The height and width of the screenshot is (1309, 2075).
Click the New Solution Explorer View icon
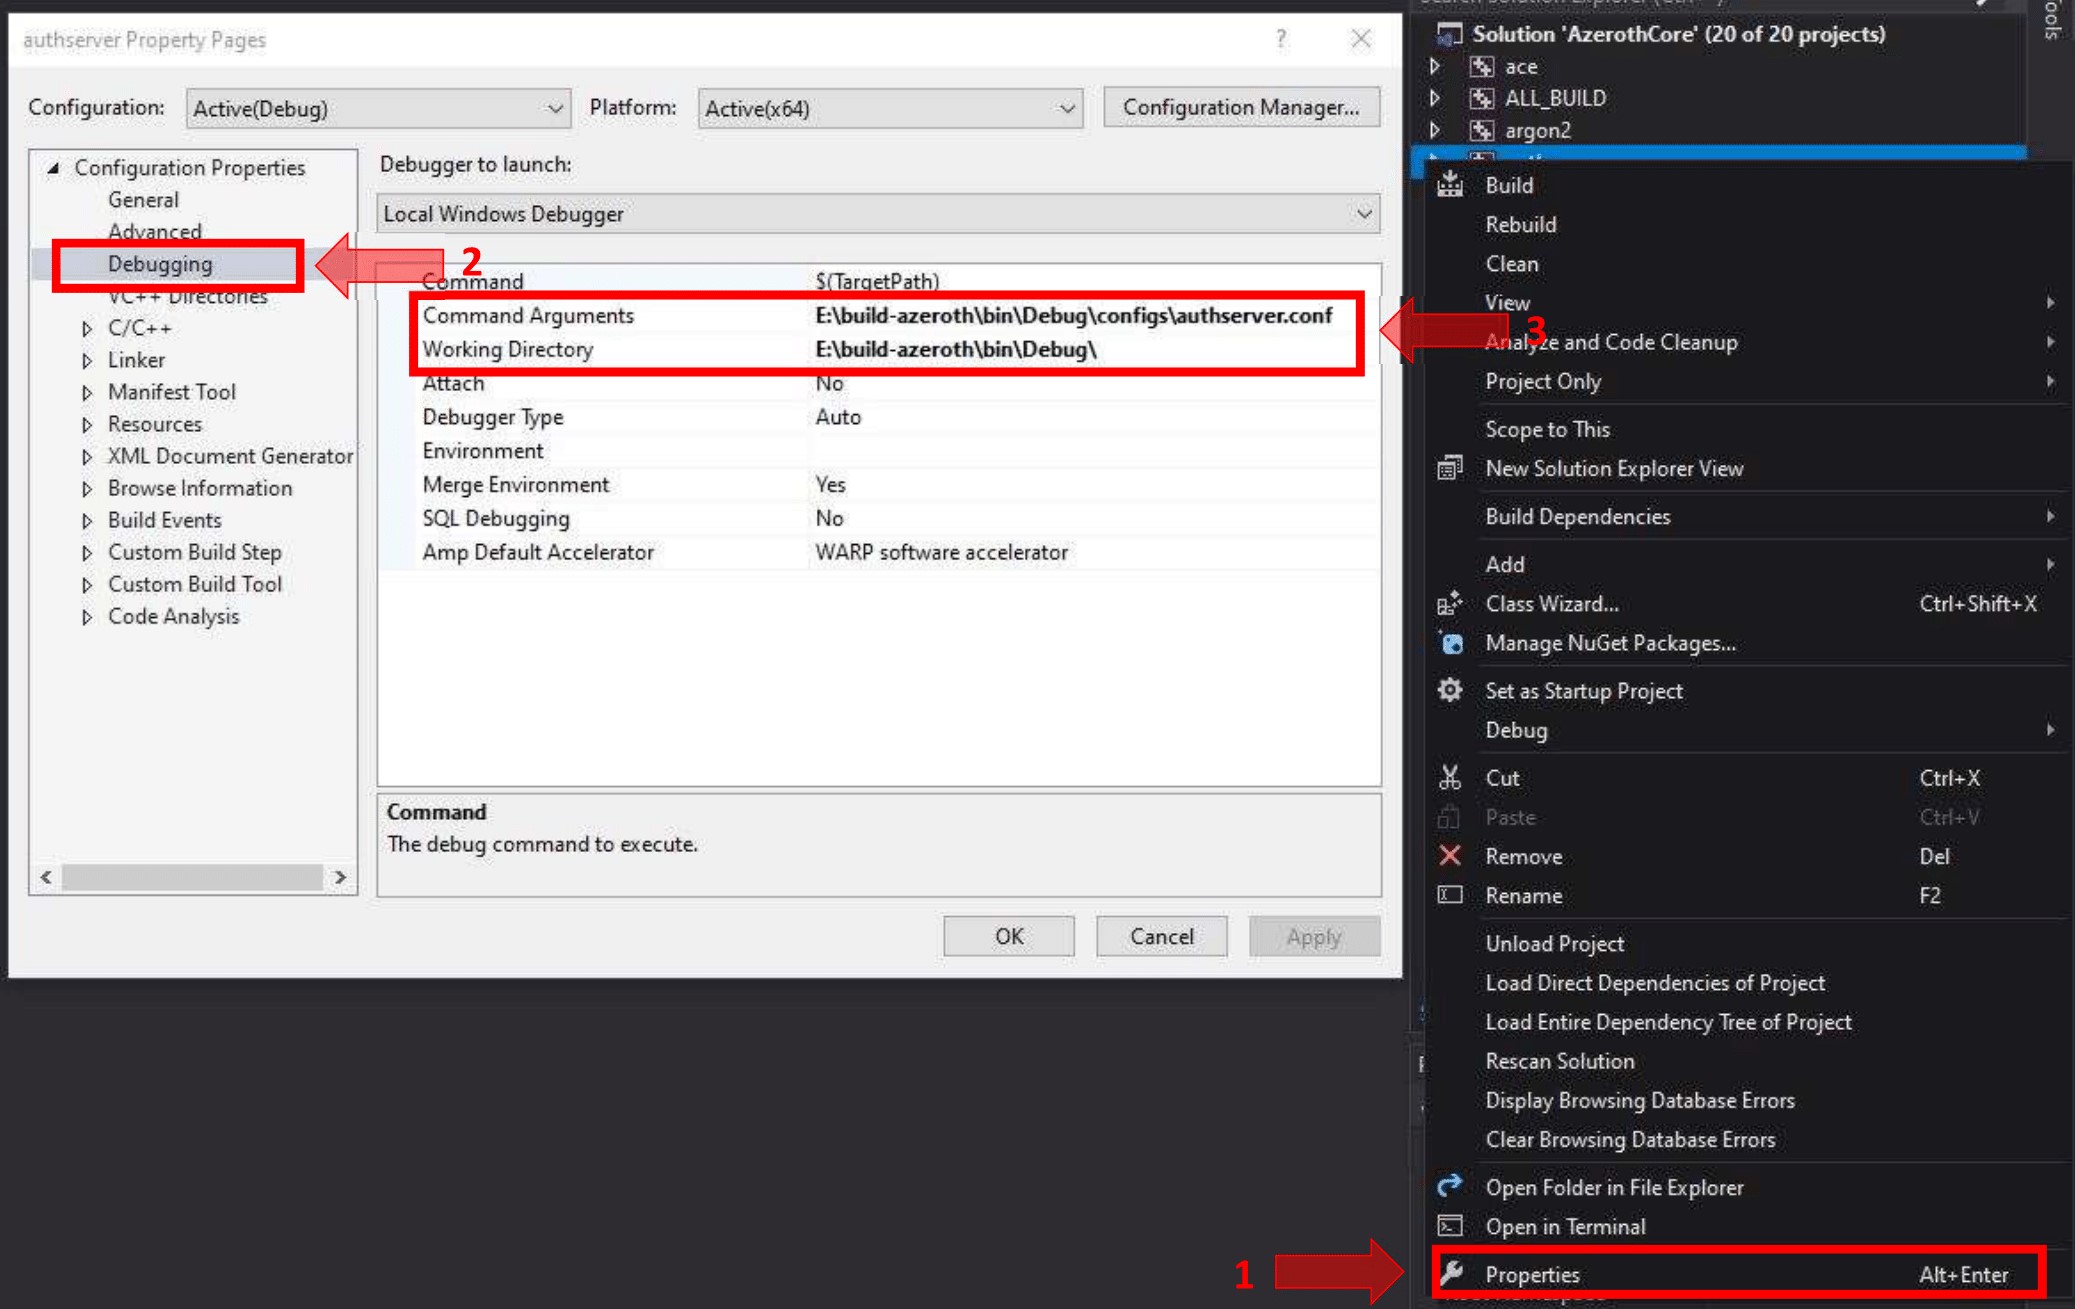point(1450,468)
